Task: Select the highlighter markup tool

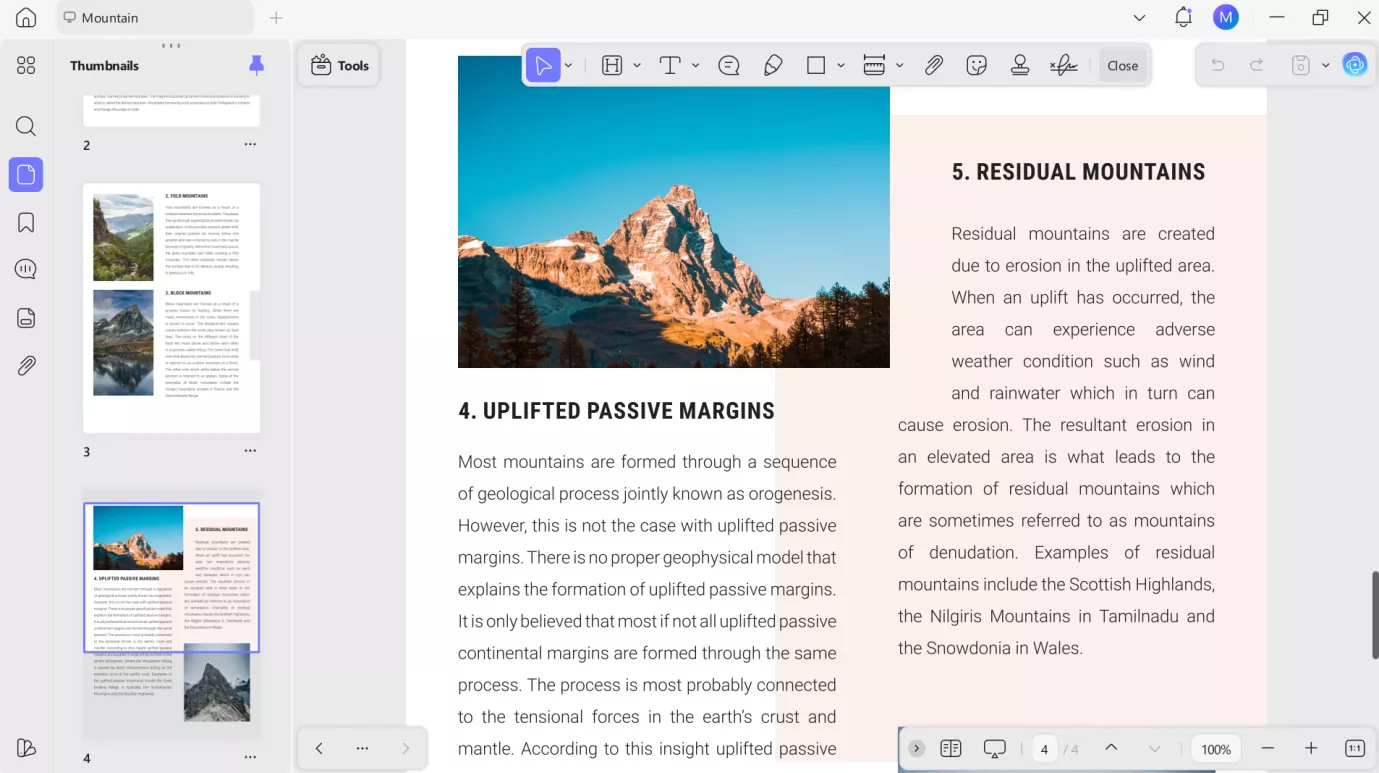Action: point(612,66)
